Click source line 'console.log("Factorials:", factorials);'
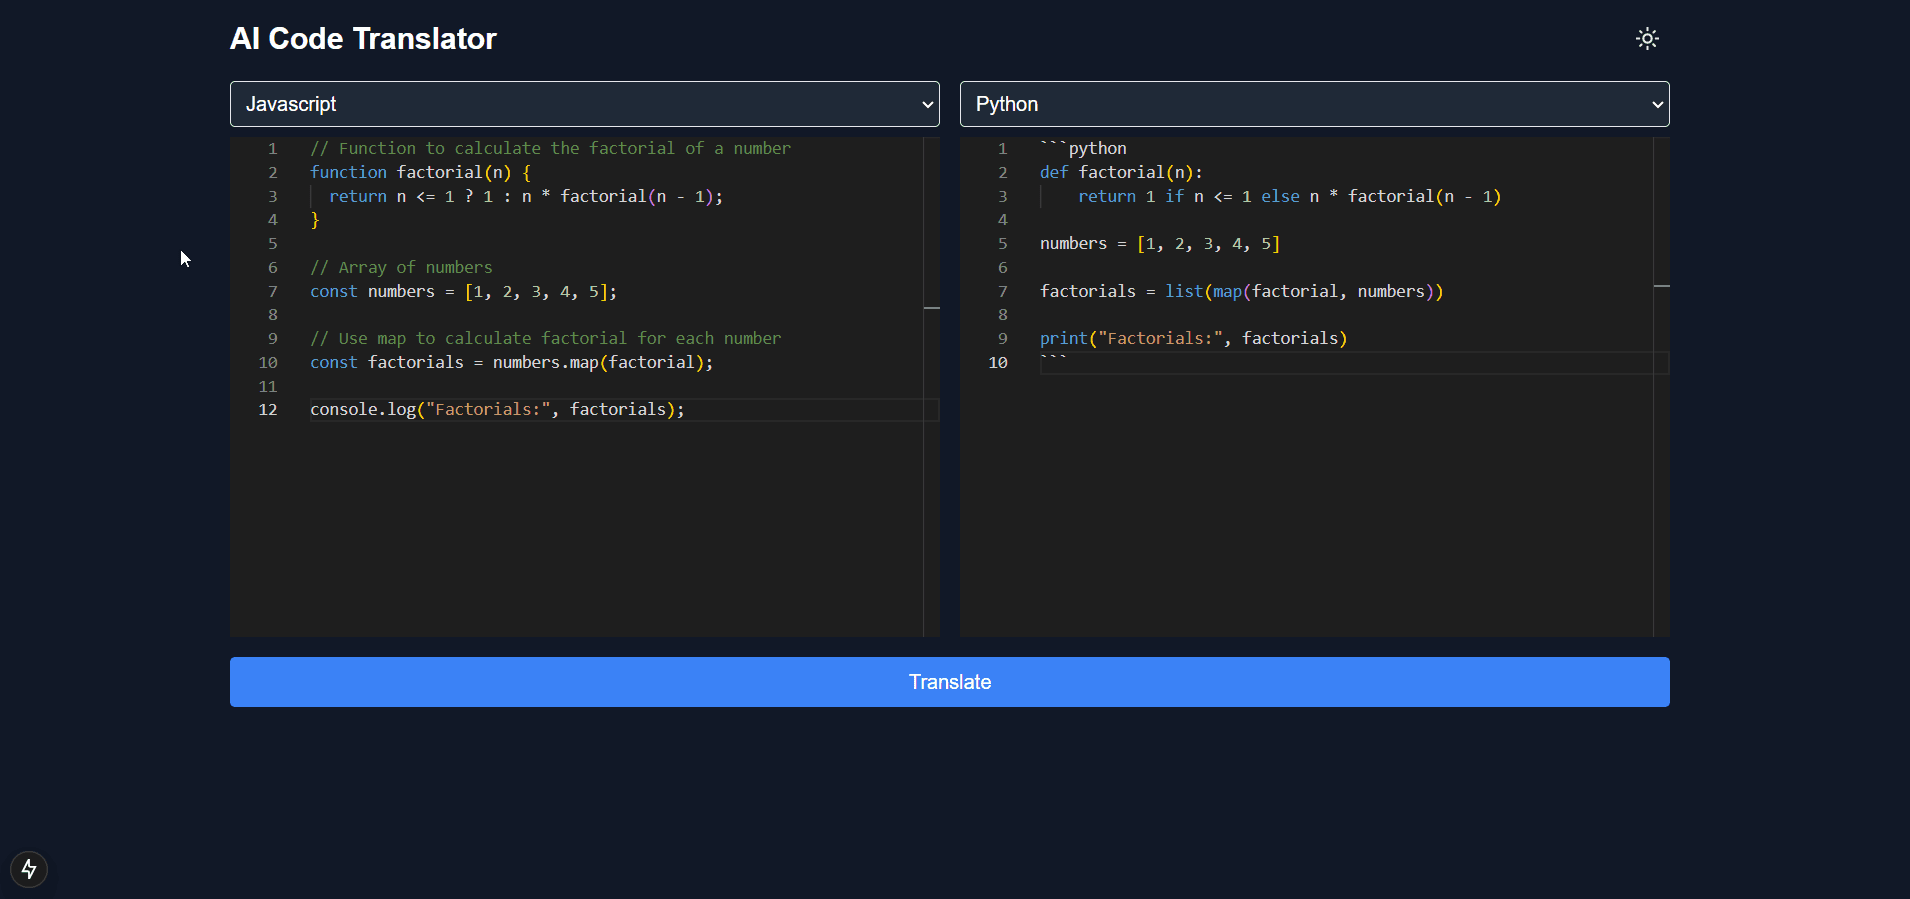This screenshot has height=899, width=1910. (497, 409)
